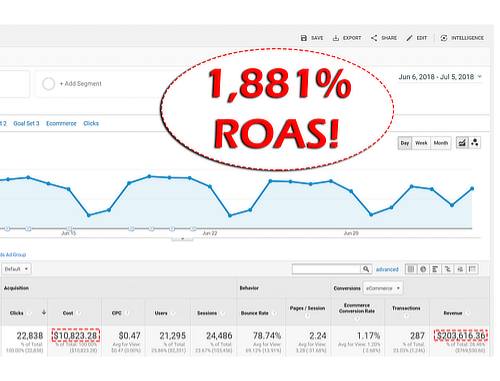Click the empty Add Segment circle
The width and height of the screenshot is (500, 381).
49,84
